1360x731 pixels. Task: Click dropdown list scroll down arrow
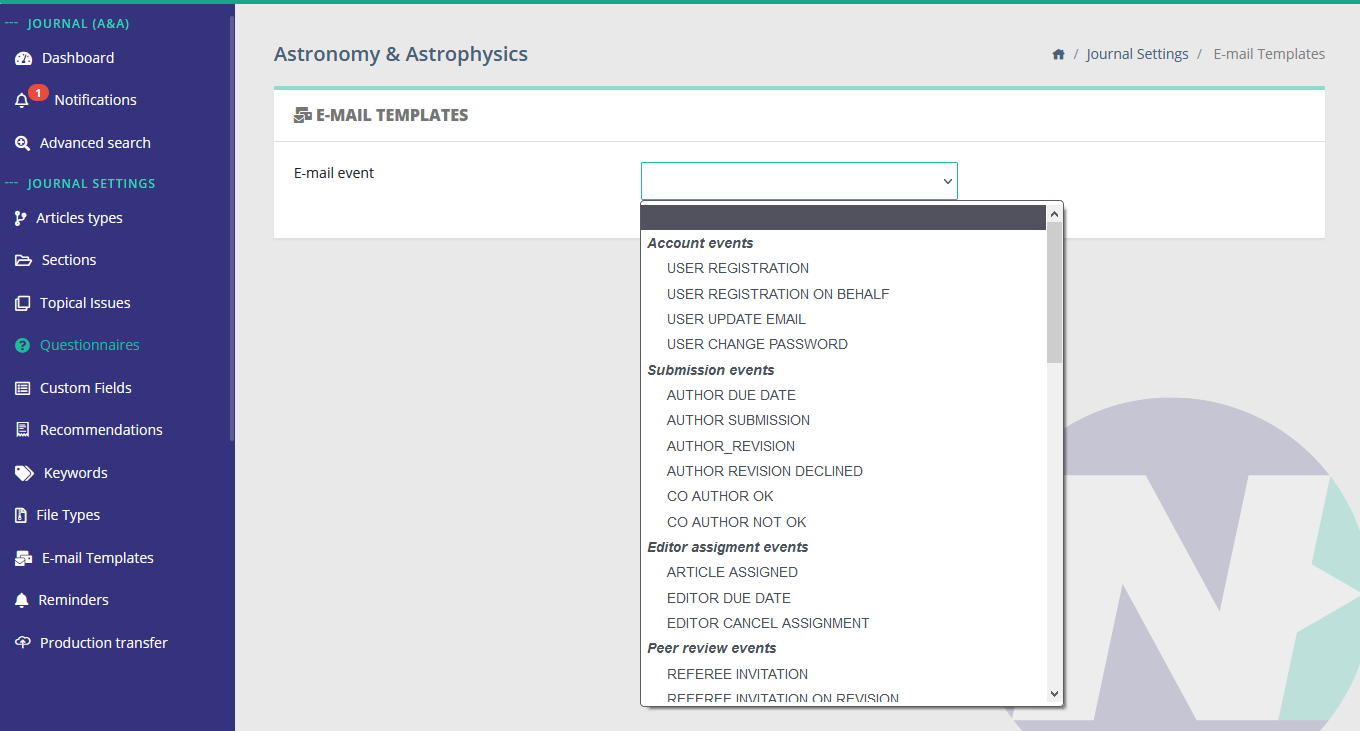1054,693
